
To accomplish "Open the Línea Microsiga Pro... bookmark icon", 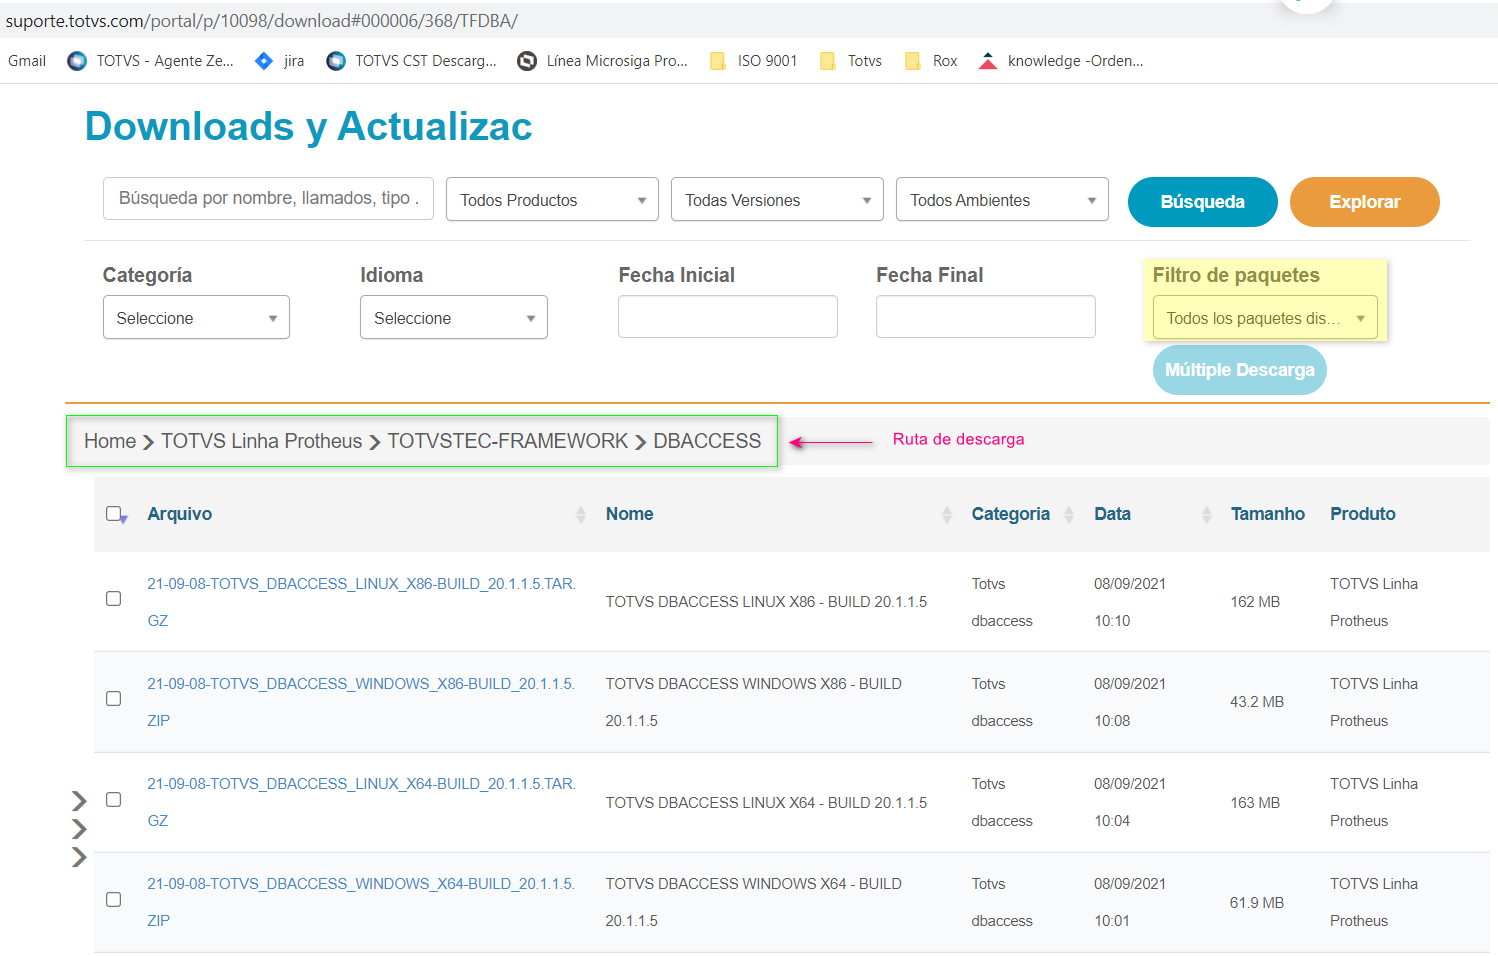I will (527, 61).
